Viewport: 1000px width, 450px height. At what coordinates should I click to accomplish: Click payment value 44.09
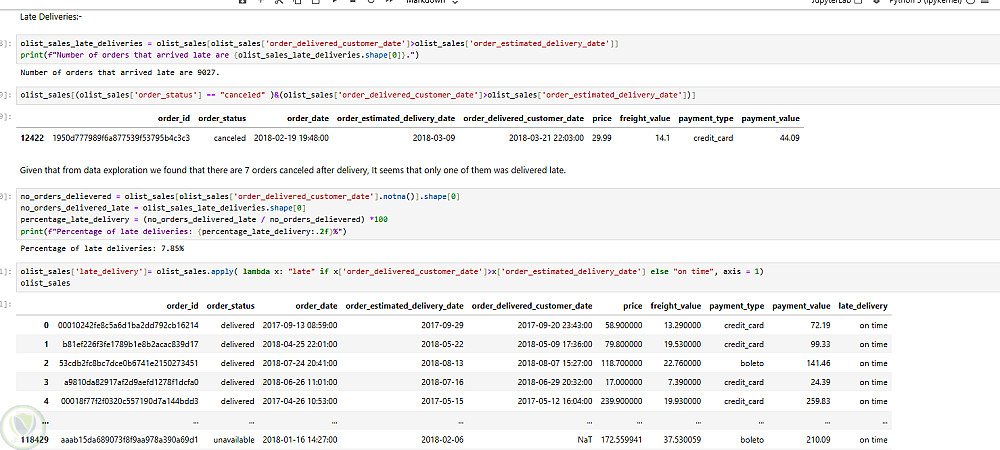click(790, 138)
